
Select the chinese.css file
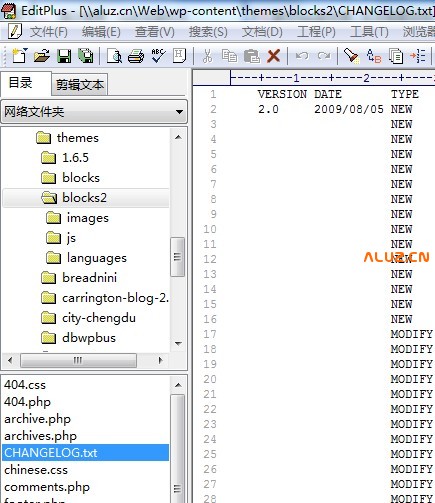36,470
